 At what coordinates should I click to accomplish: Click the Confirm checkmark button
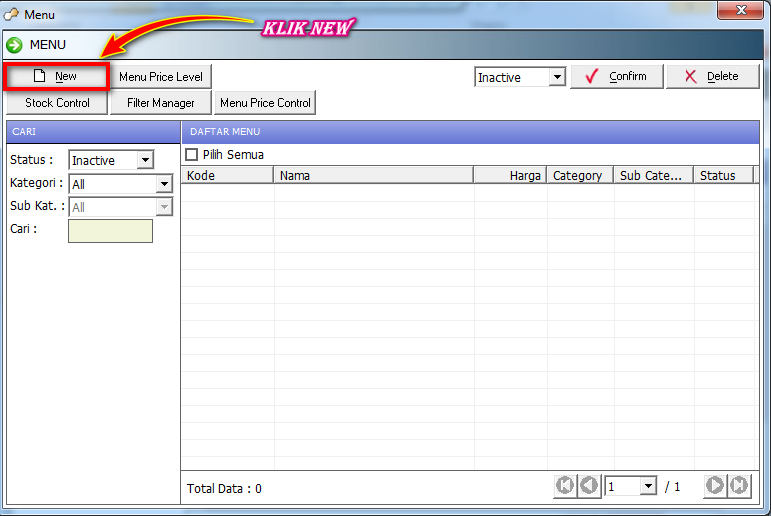[616, 77]
